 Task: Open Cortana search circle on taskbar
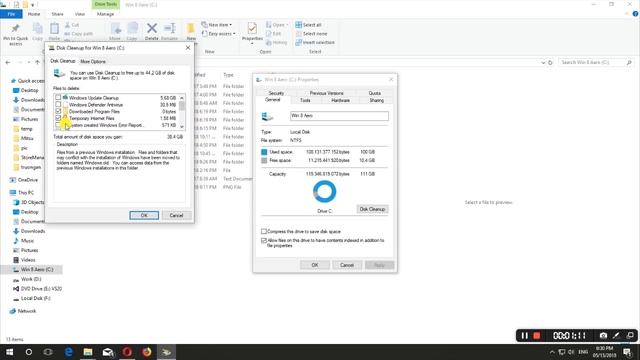point(29,352)
